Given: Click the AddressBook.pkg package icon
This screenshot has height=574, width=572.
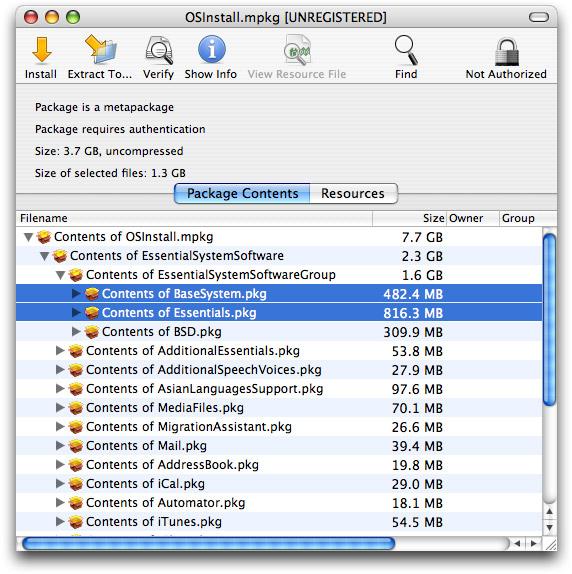Looking at the screenshot, I should pyautogui.click(x=76, y=465).
